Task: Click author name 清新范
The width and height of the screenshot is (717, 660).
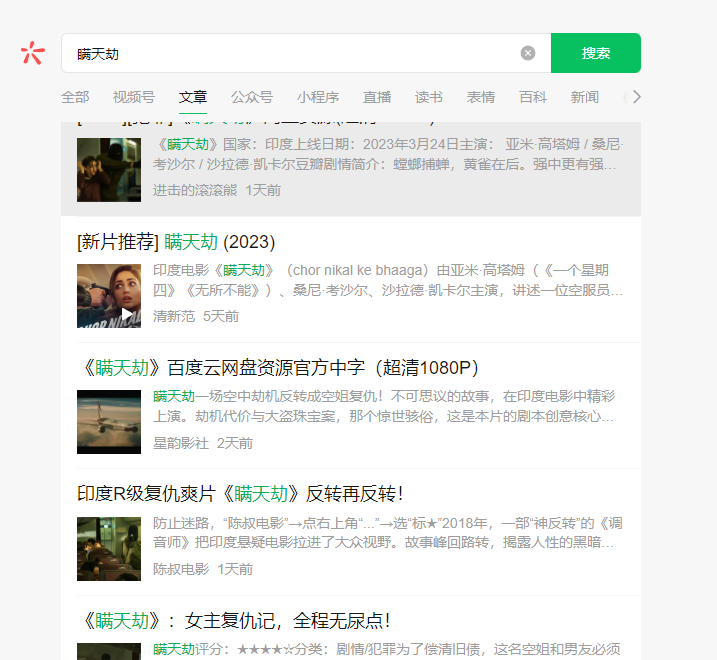Action: pyautogui.click(x=174, y=316)
